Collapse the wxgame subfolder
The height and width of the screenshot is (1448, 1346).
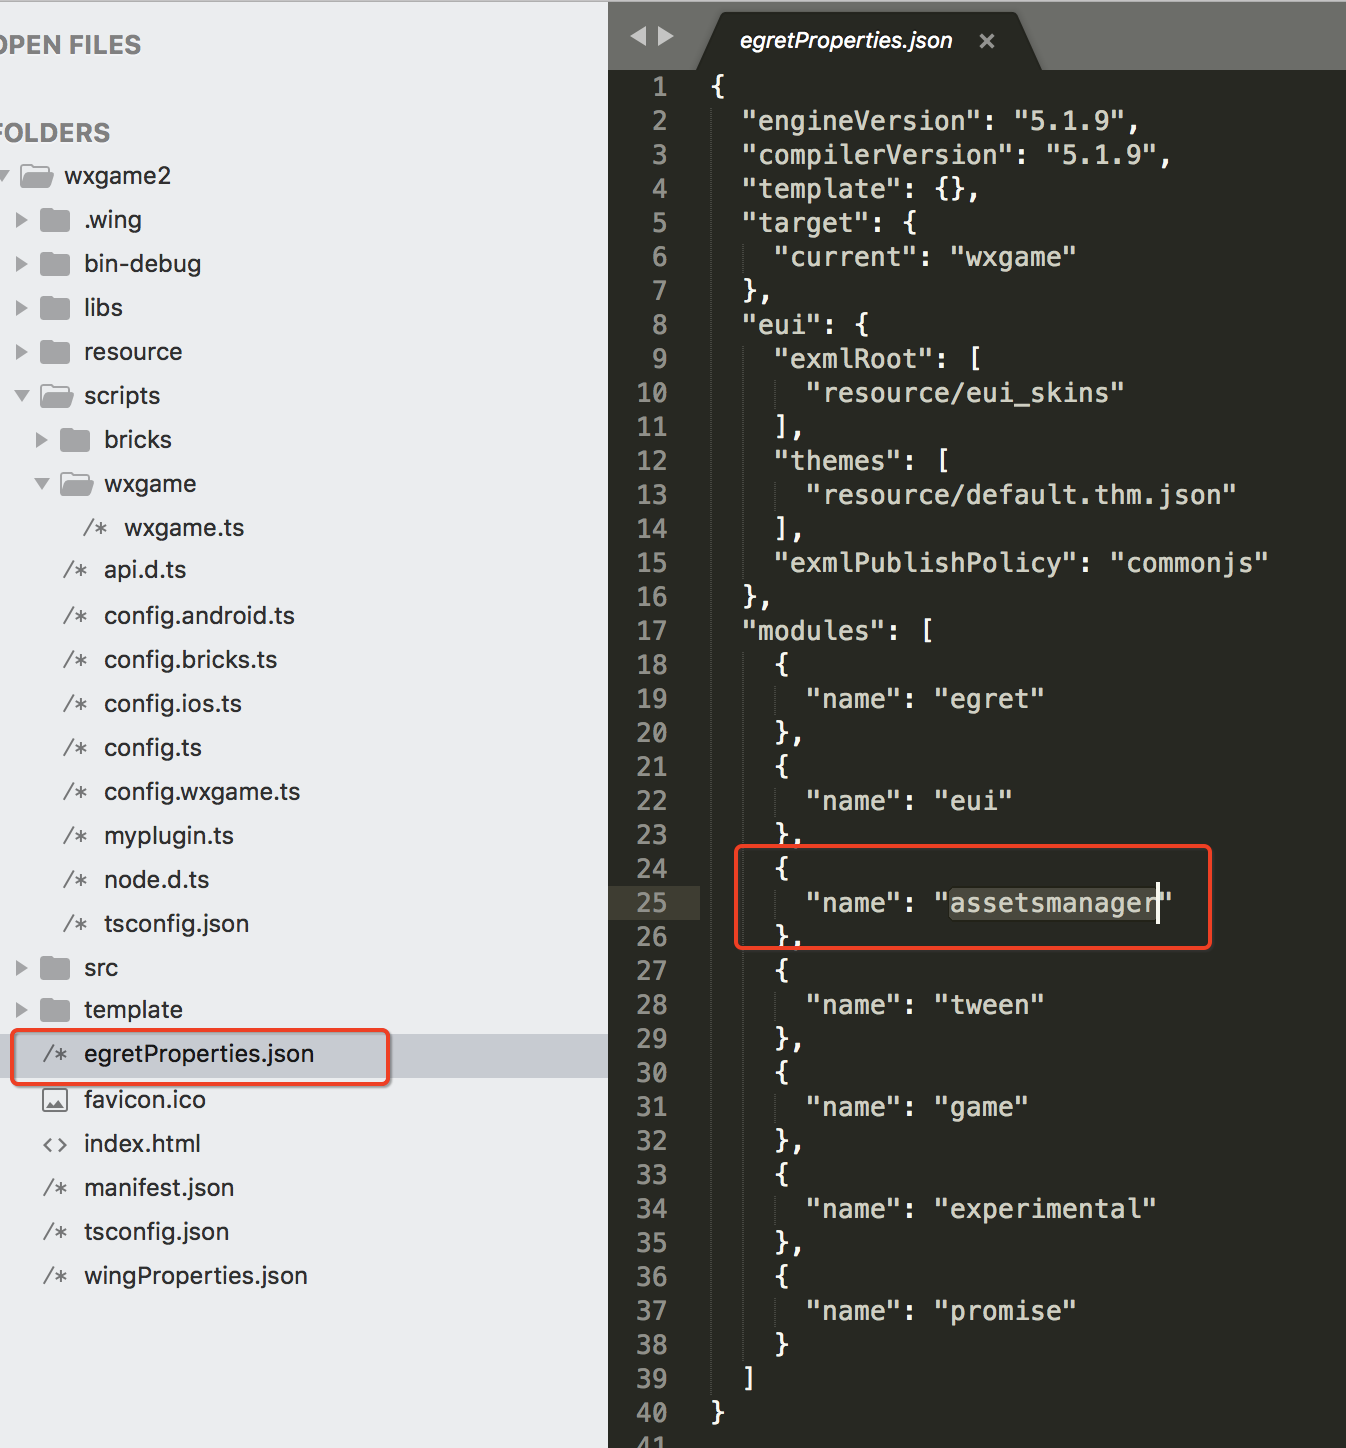tap(41, 484)
